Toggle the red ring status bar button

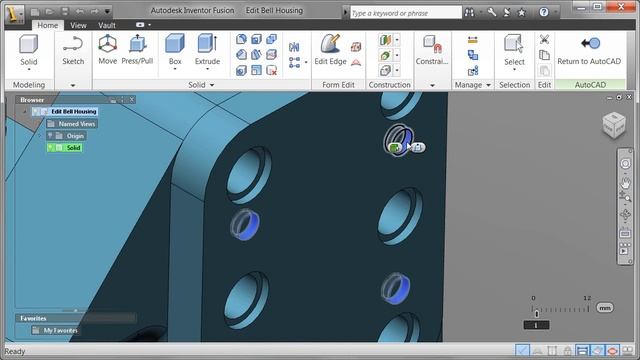(x=612, y=351)
